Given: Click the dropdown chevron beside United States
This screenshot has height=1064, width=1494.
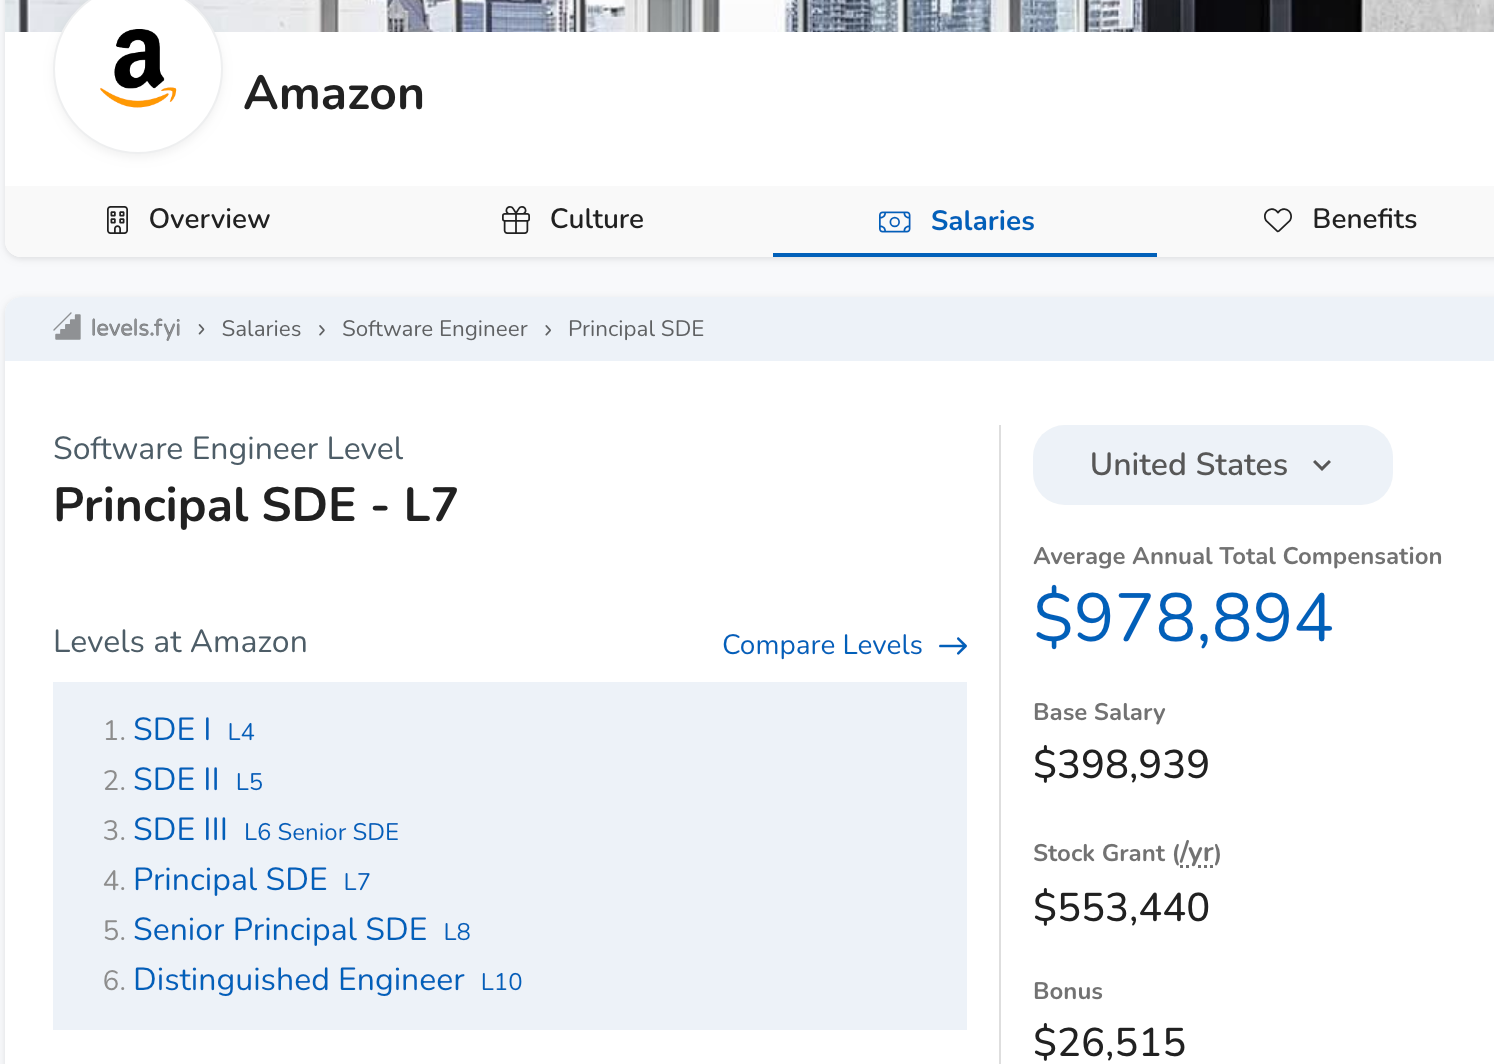Looking at the screenshot, I should click(1322, 465).
